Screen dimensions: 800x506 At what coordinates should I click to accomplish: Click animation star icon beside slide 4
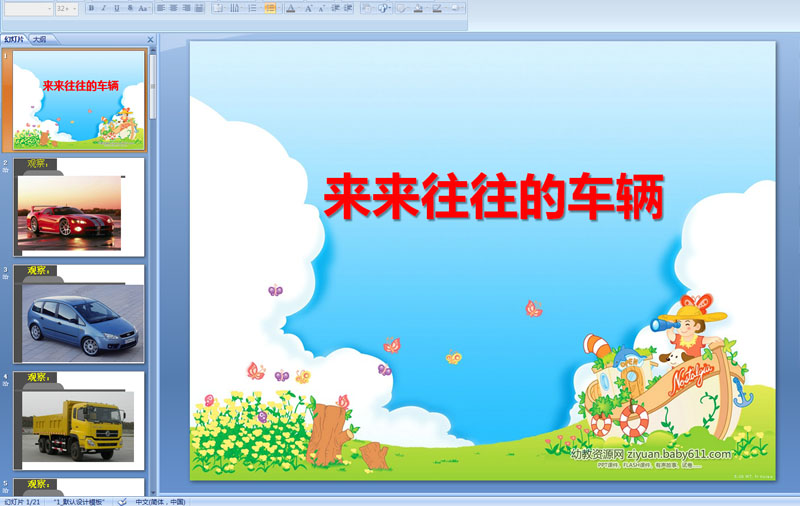6,383
